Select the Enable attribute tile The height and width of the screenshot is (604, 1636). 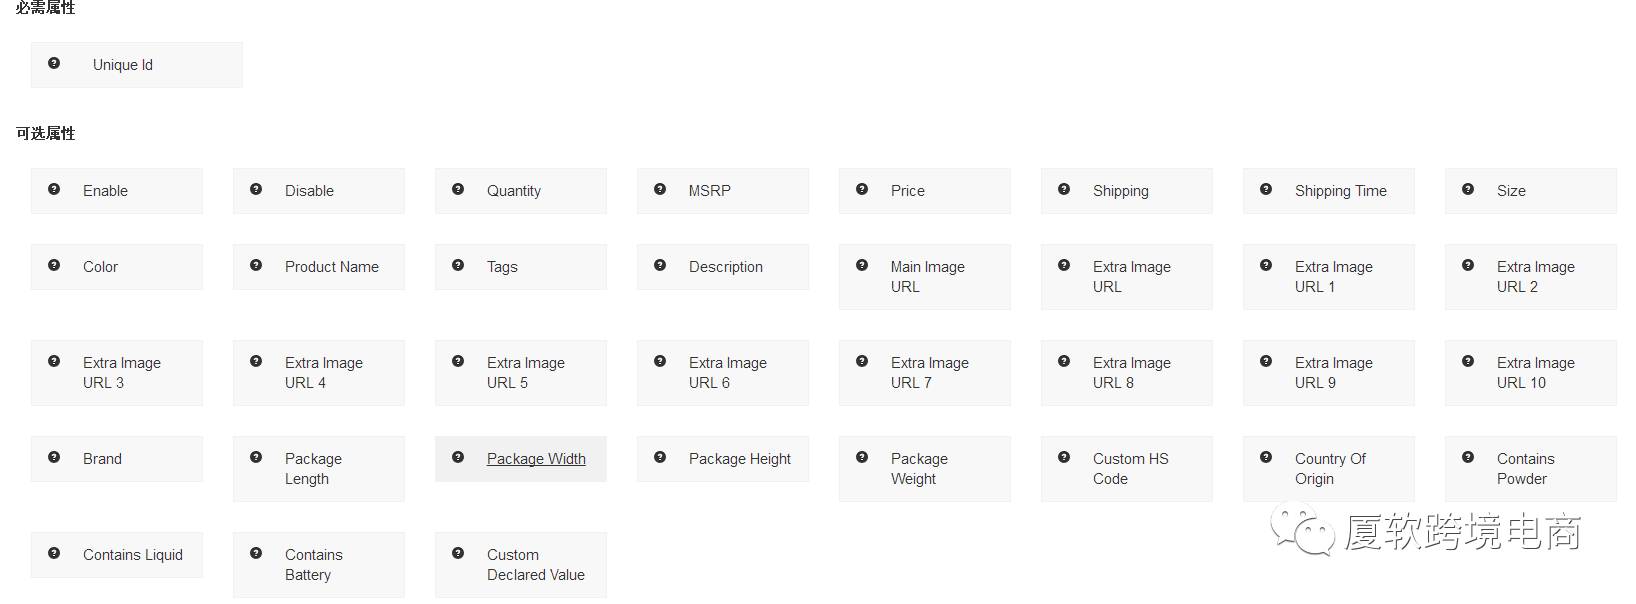(x=117, y=191)
